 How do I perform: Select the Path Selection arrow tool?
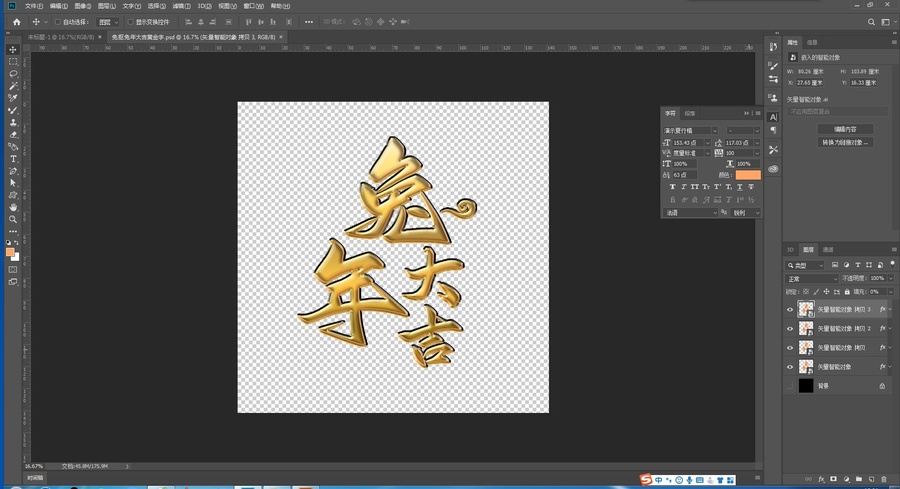pyautogui.click(x=13, y=183)
